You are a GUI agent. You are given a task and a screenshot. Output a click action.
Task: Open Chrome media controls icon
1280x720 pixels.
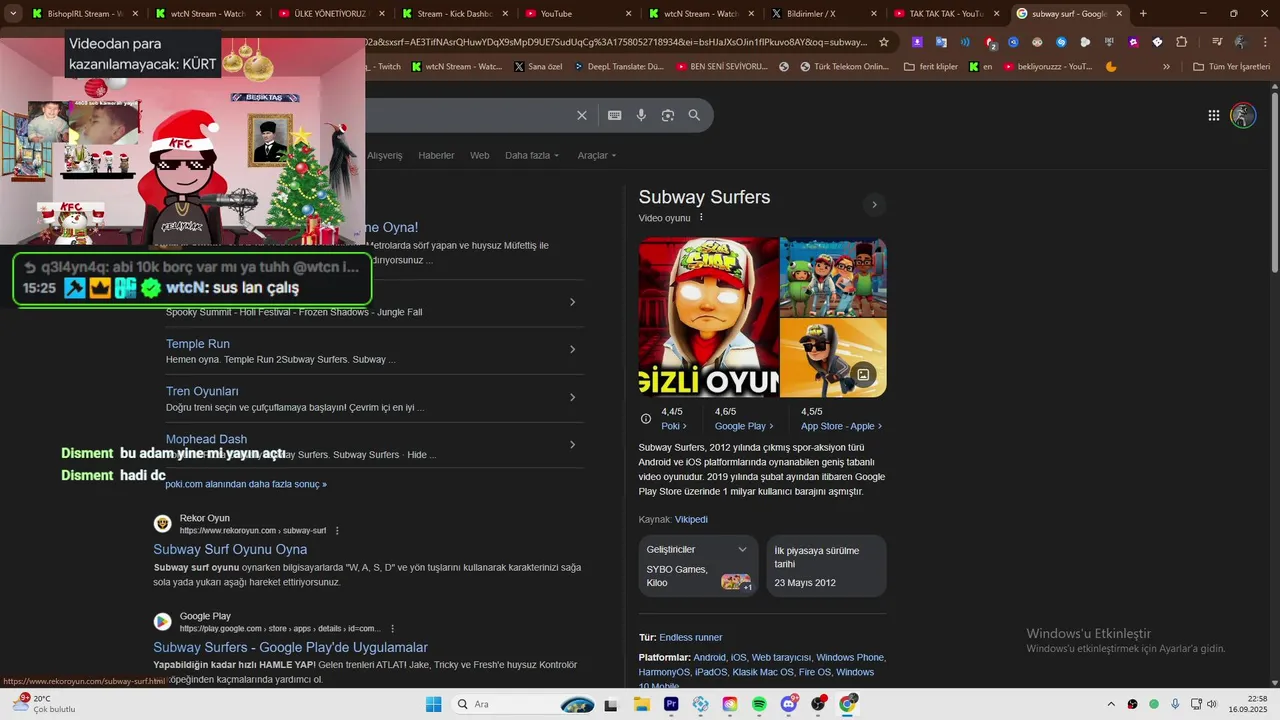point(1217,42)
